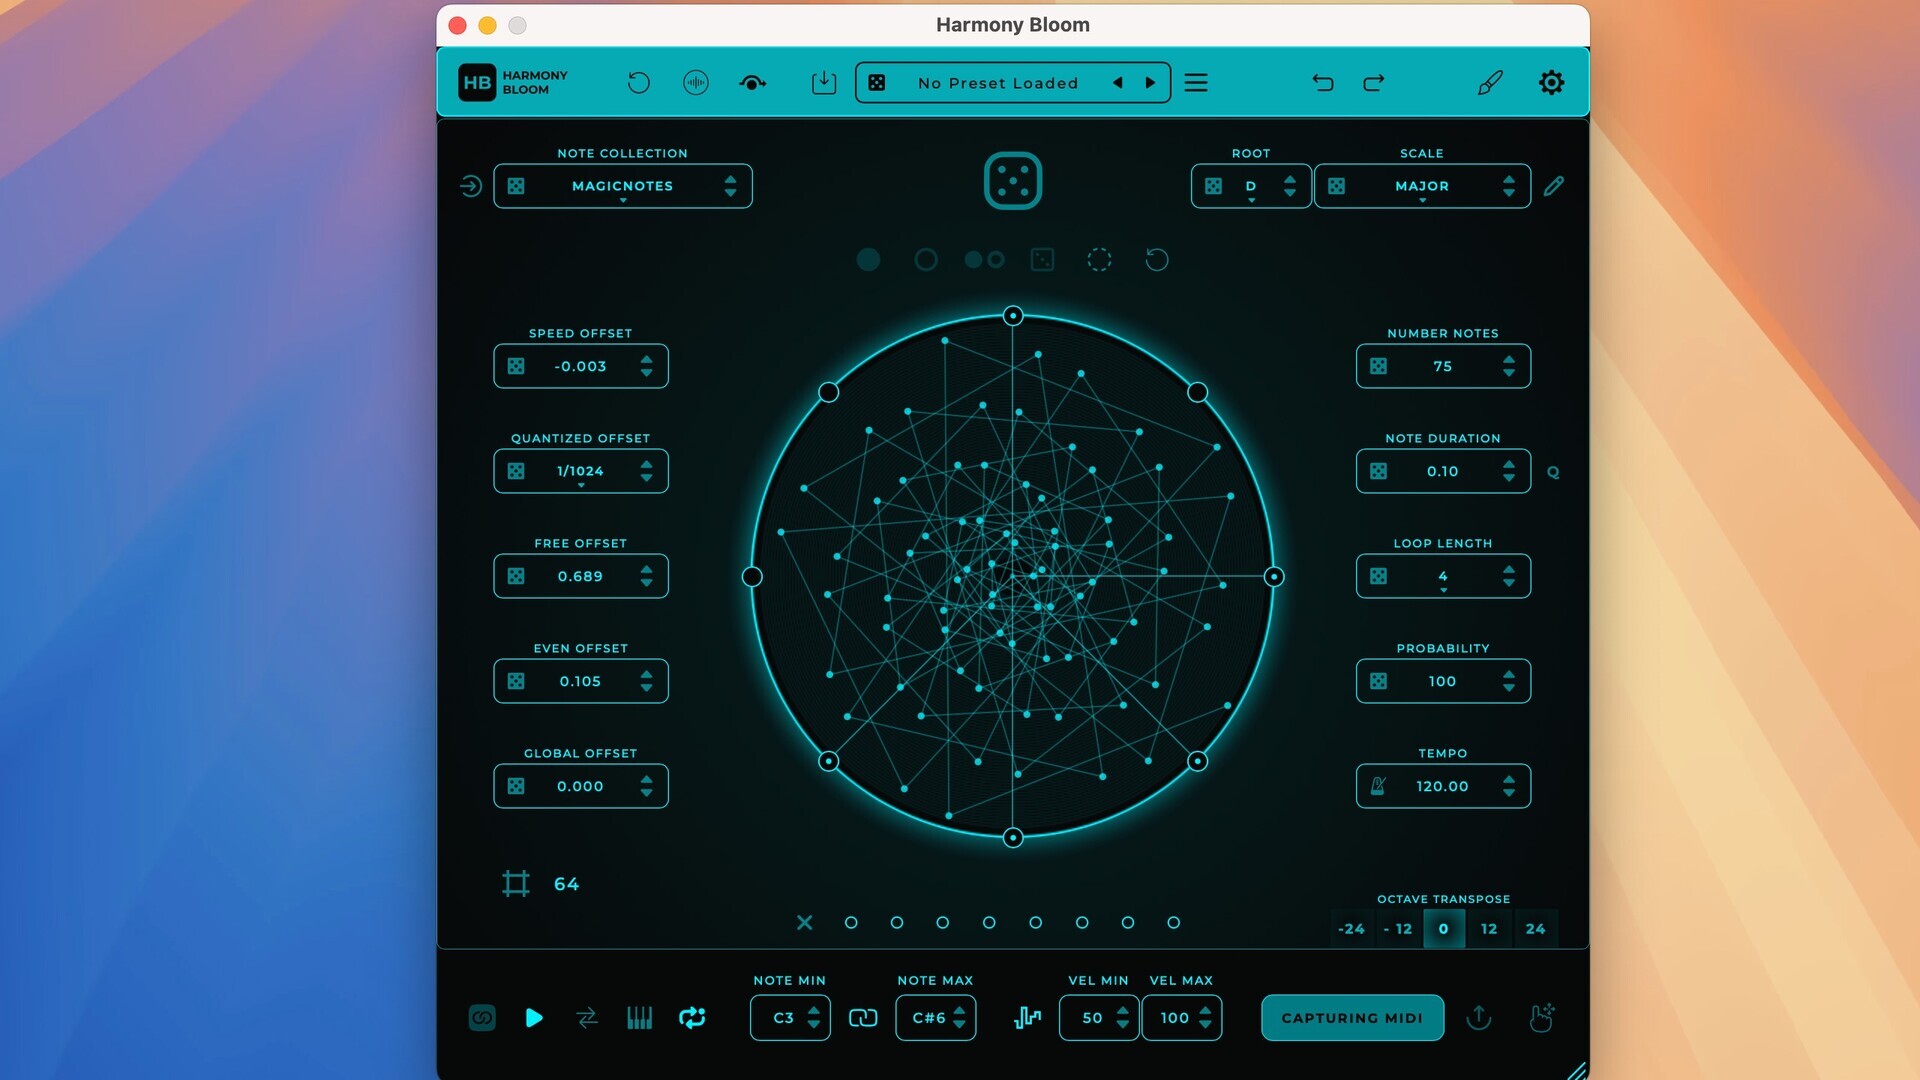Set octave transpose to 24
The width and height of the screenshot is (1920, 1080).
pyautogui.click(x=1535, y=929)
